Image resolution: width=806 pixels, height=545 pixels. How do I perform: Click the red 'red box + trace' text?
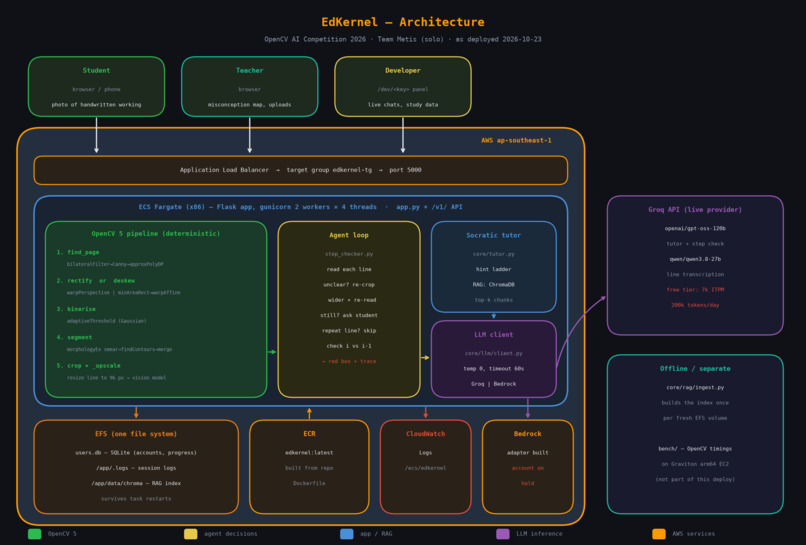(349, 361)
